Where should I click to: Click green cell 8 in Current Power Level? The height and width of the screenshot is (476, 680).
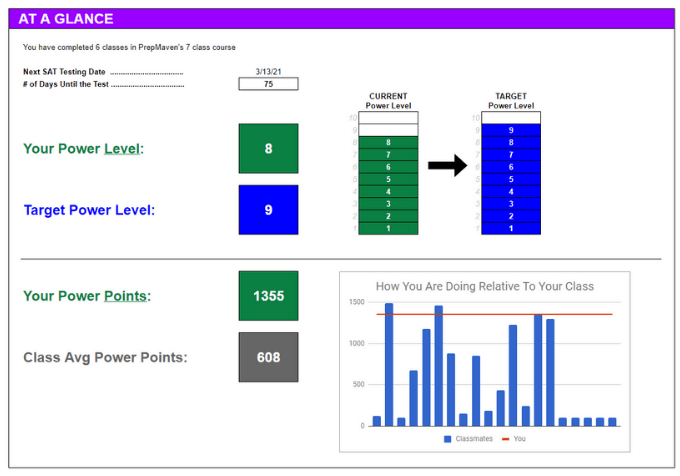388,143
